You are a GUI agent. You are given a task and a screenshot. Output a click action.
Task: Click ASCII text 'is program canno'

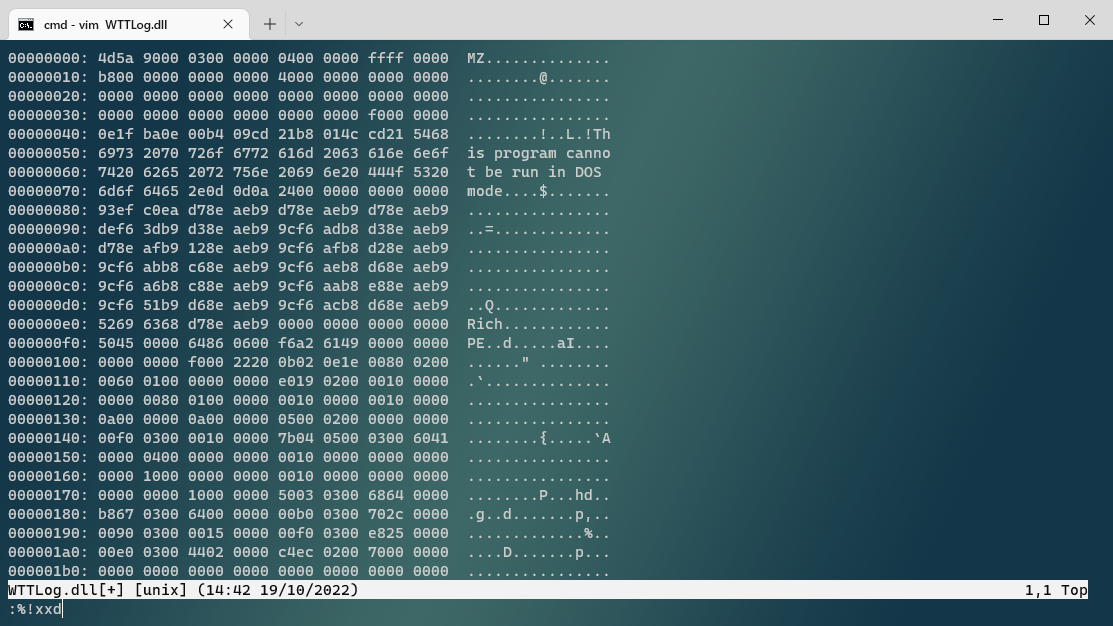tap(539, 153)
